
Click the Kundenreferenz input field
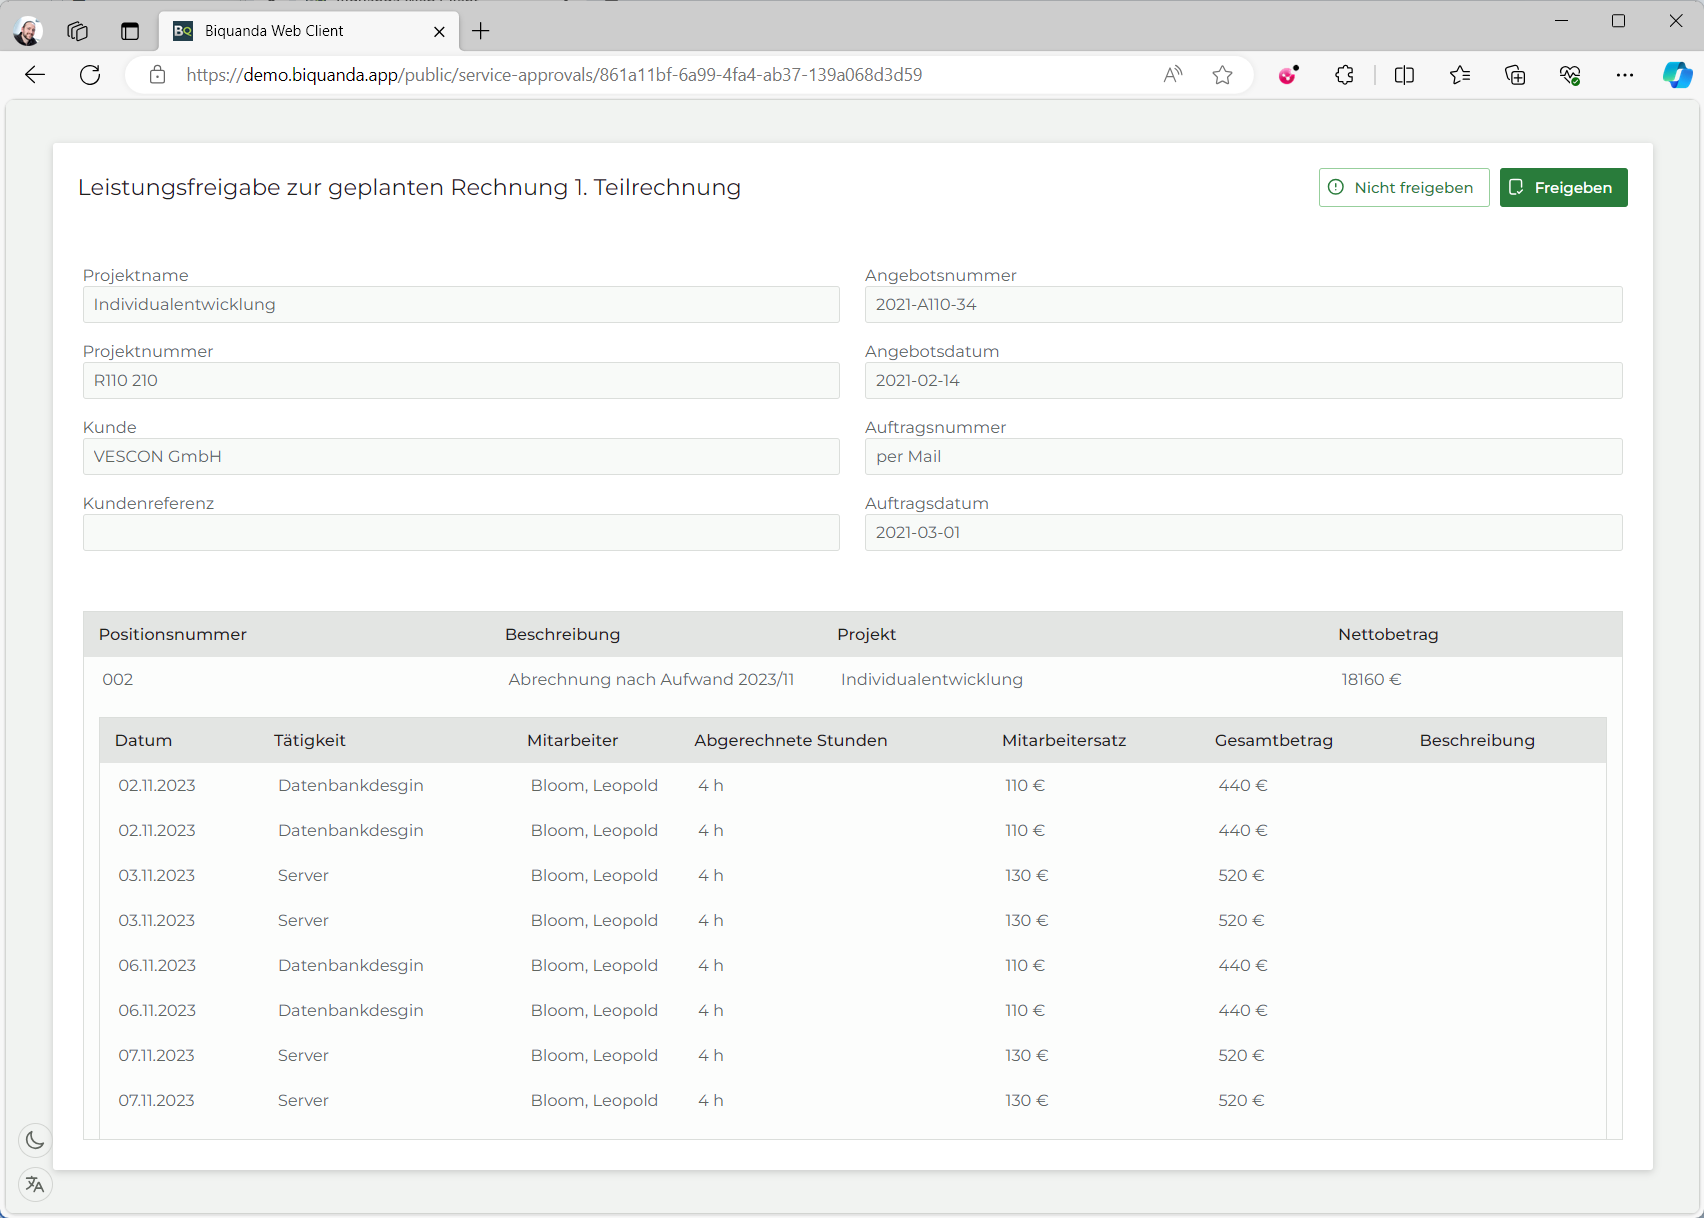(461, 533)
